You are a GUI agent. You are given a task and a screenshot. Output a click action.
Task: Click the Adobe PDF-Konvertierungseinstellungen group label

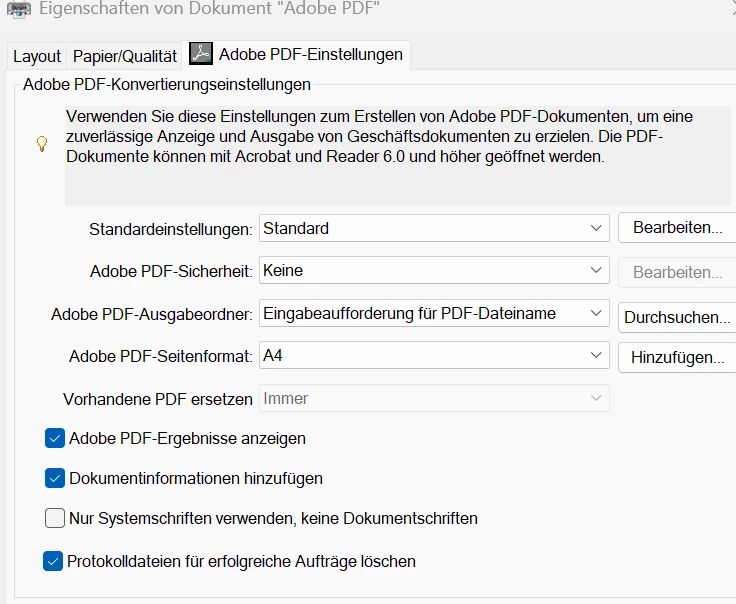pyautogui.click(x=167, y=84)
